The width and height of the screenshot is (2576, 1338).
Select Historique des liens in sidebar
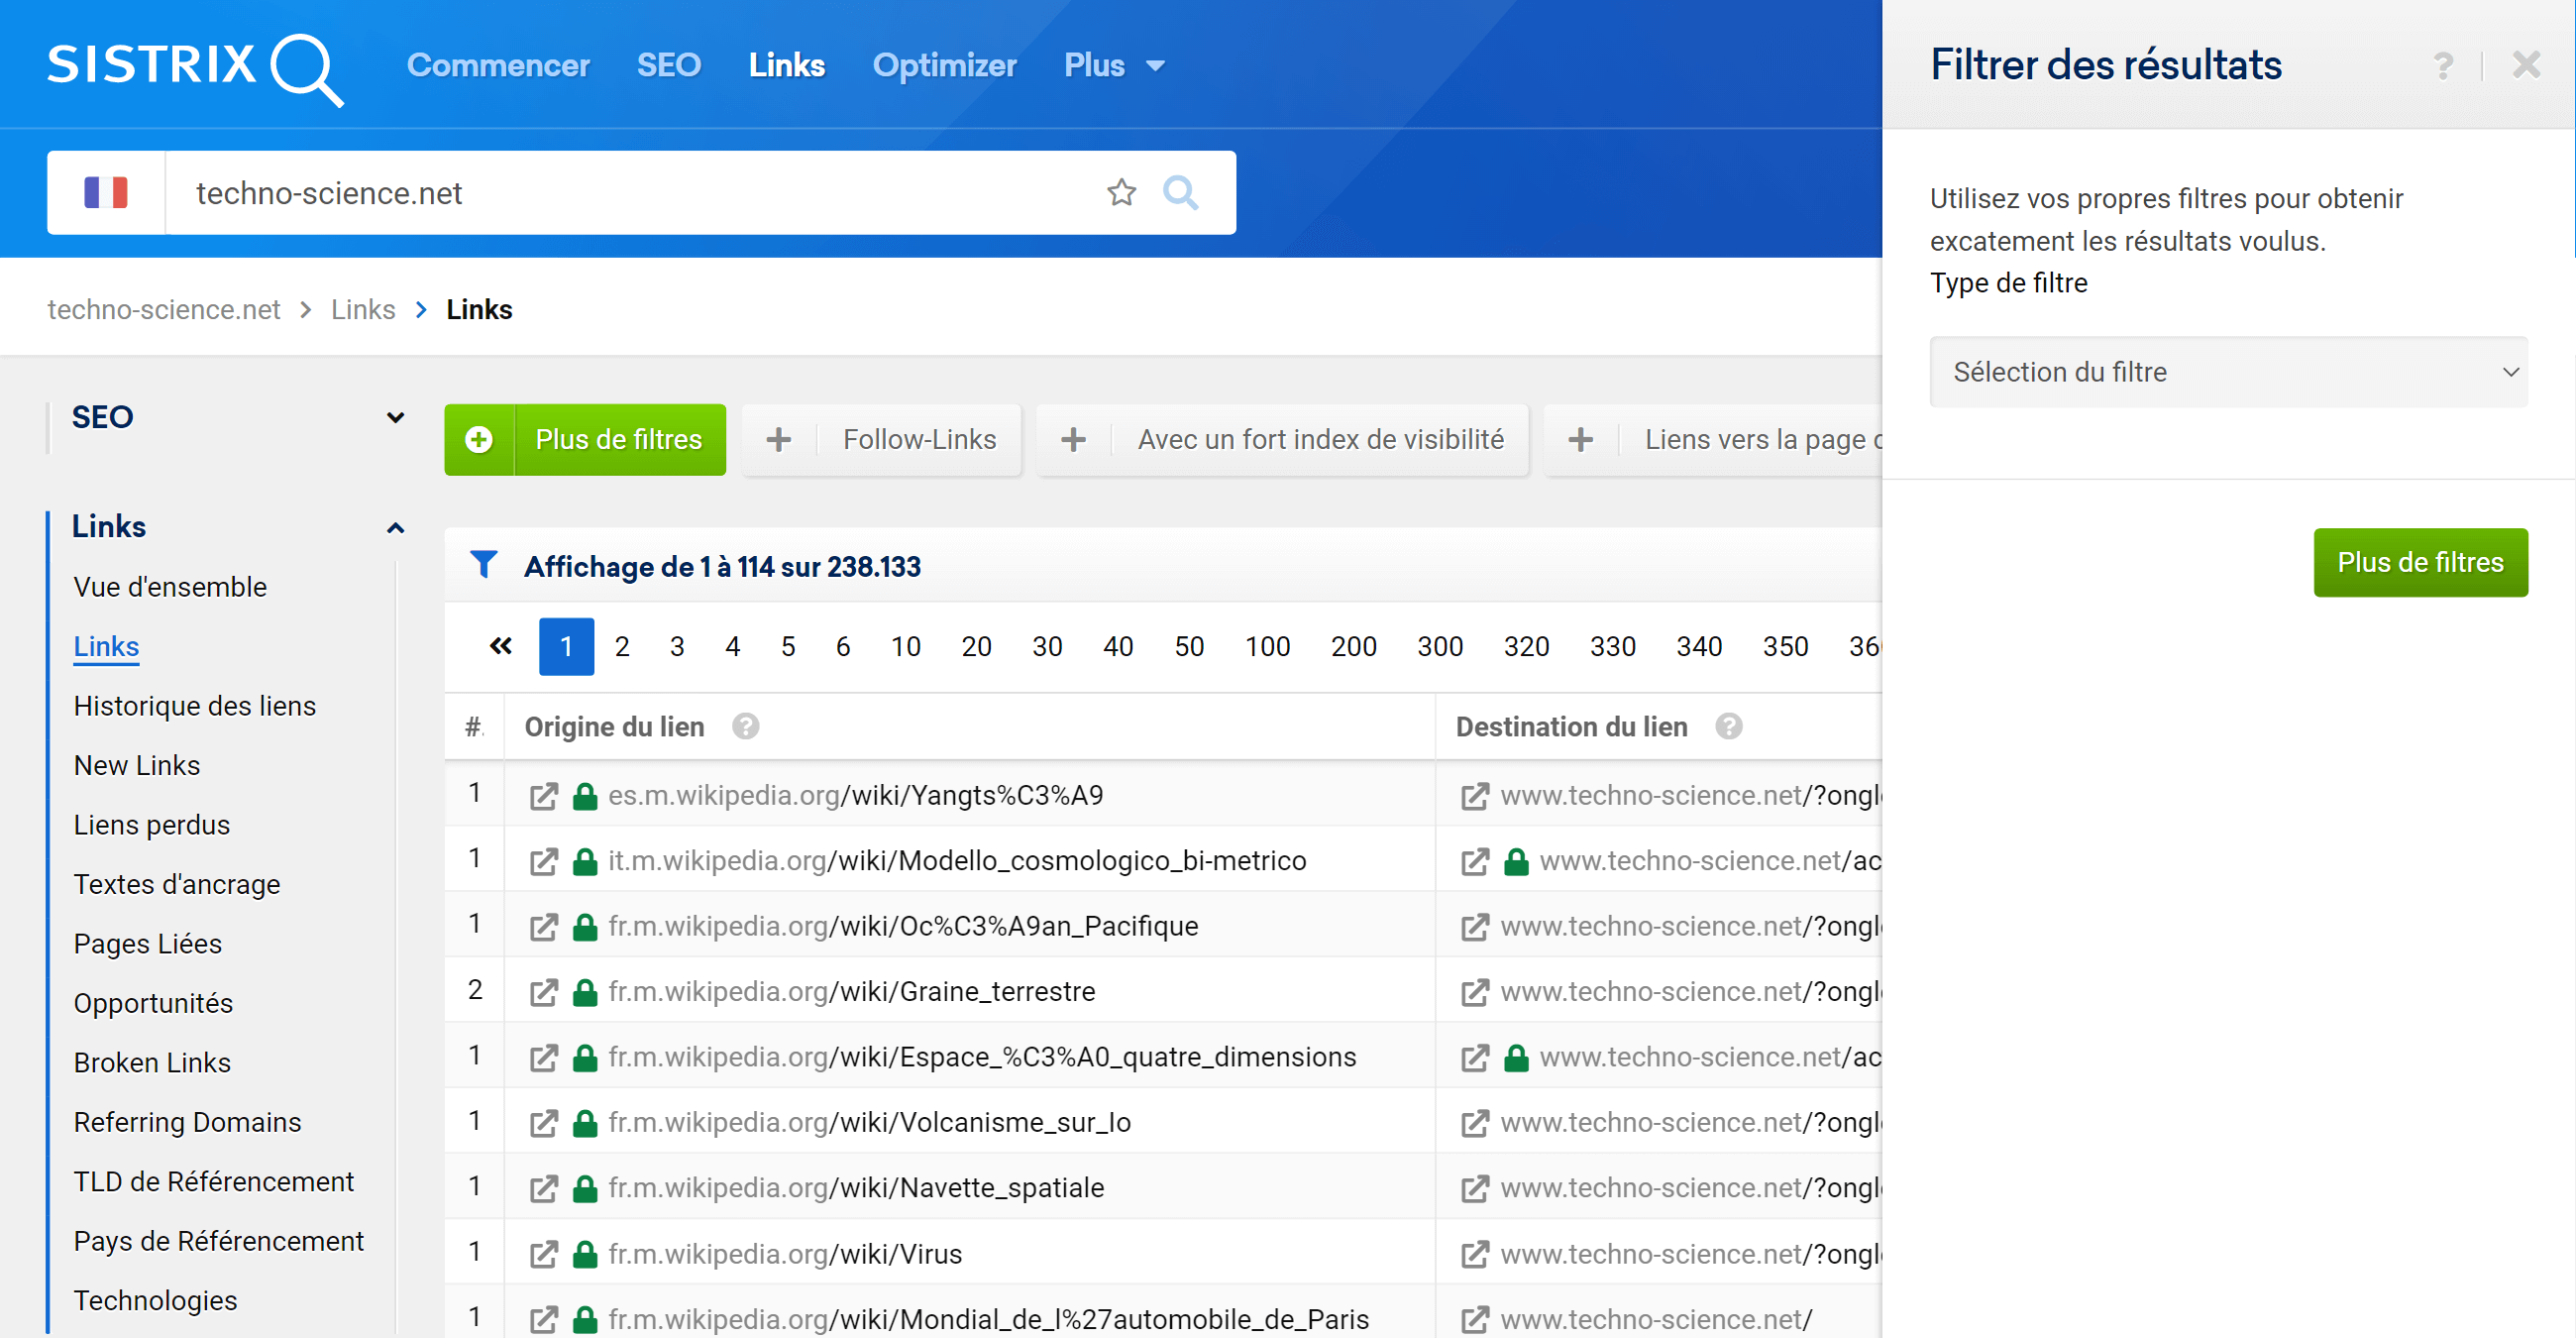click(x=195, y=706)
